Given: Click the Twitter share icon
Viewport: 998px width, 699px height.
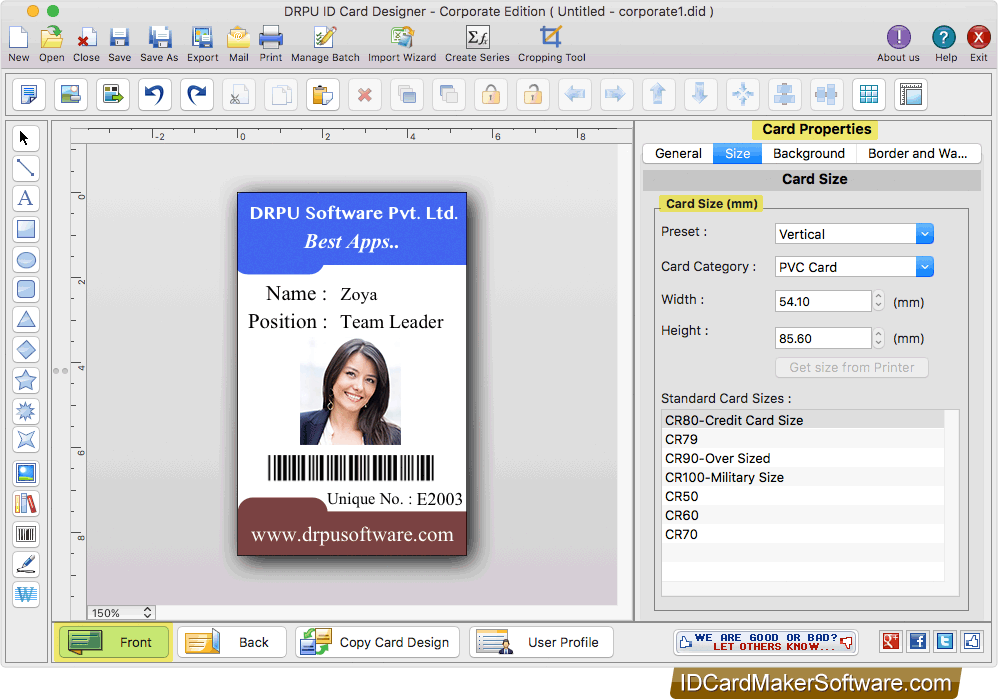Looking at the screenshot, I should 945,641.
